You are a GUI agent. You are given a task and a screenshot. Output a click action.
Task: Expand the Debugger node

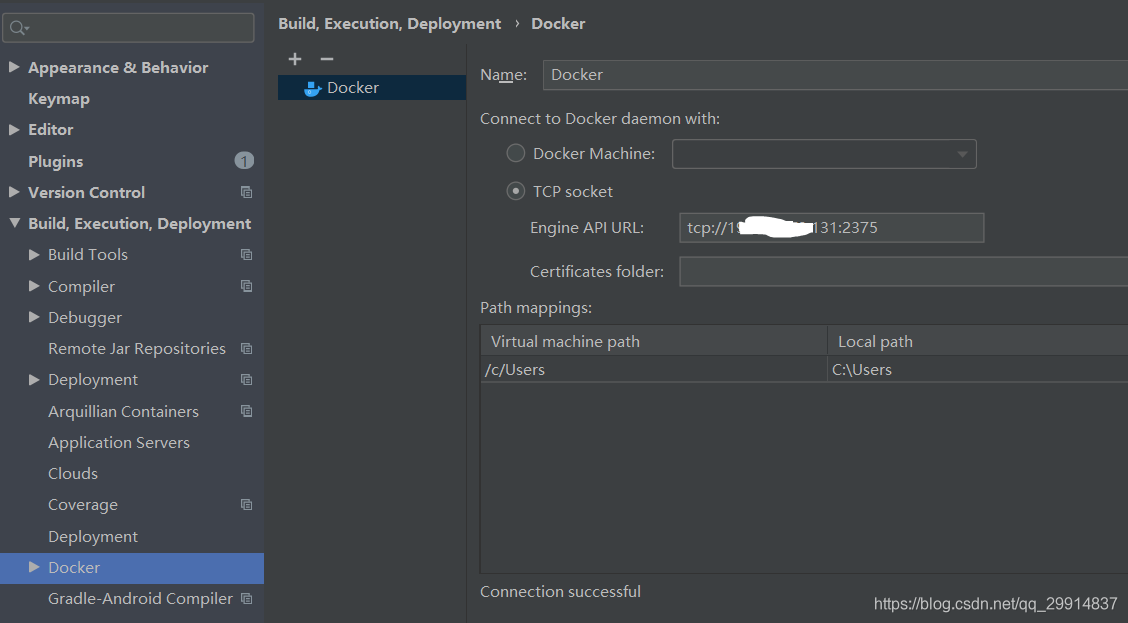pyautogui.click(x=34, y=317)
